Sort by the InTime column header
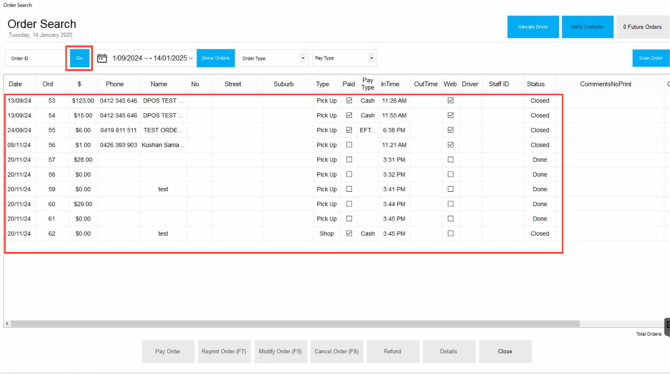670x374 pixels. tap(390, 84)
